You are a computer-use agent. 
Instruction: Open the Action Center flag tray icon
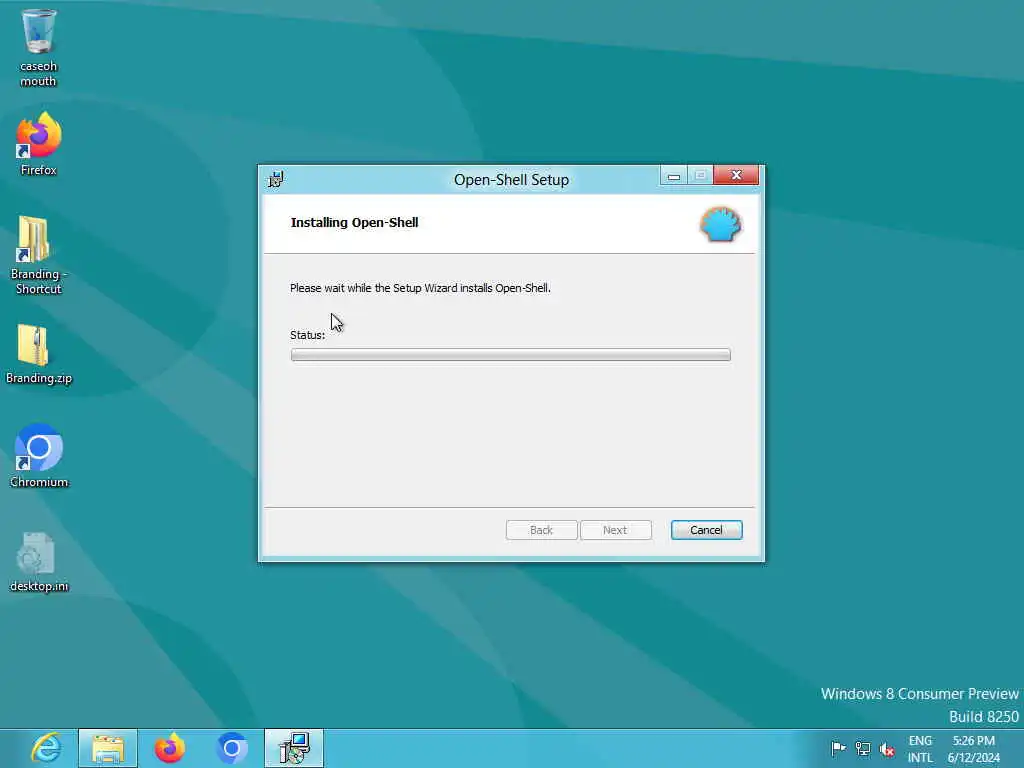click(838, 748)
